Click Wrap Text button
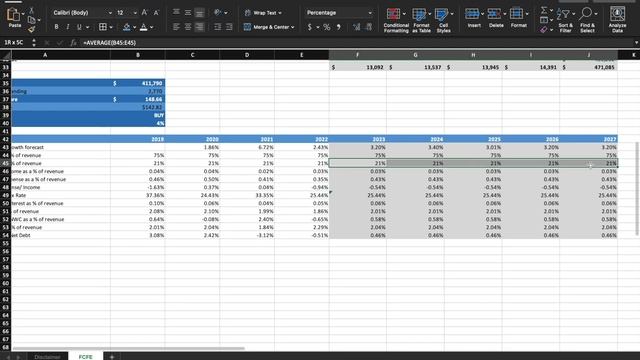The image size is (640, 360). point(264,13)
